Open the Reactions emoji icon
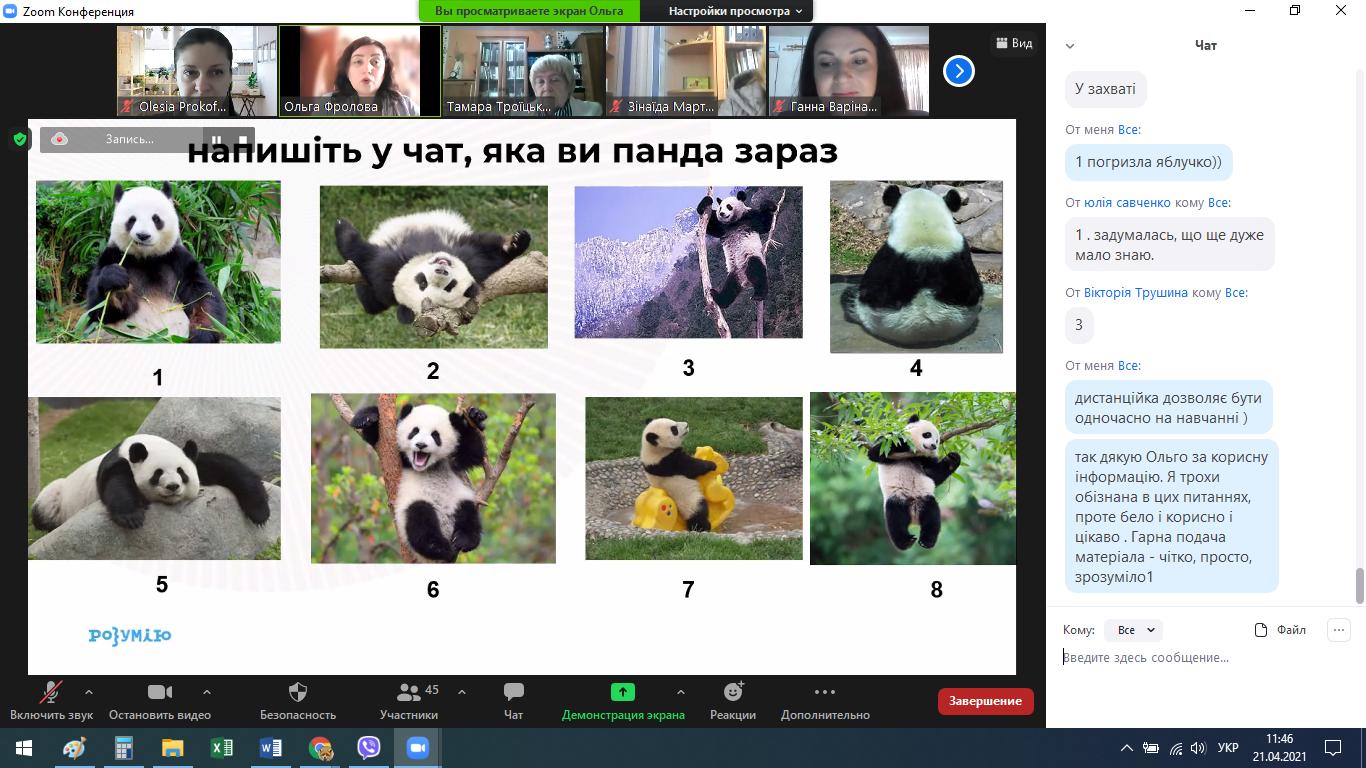The image size is (1366, 768). pos(733,692)
